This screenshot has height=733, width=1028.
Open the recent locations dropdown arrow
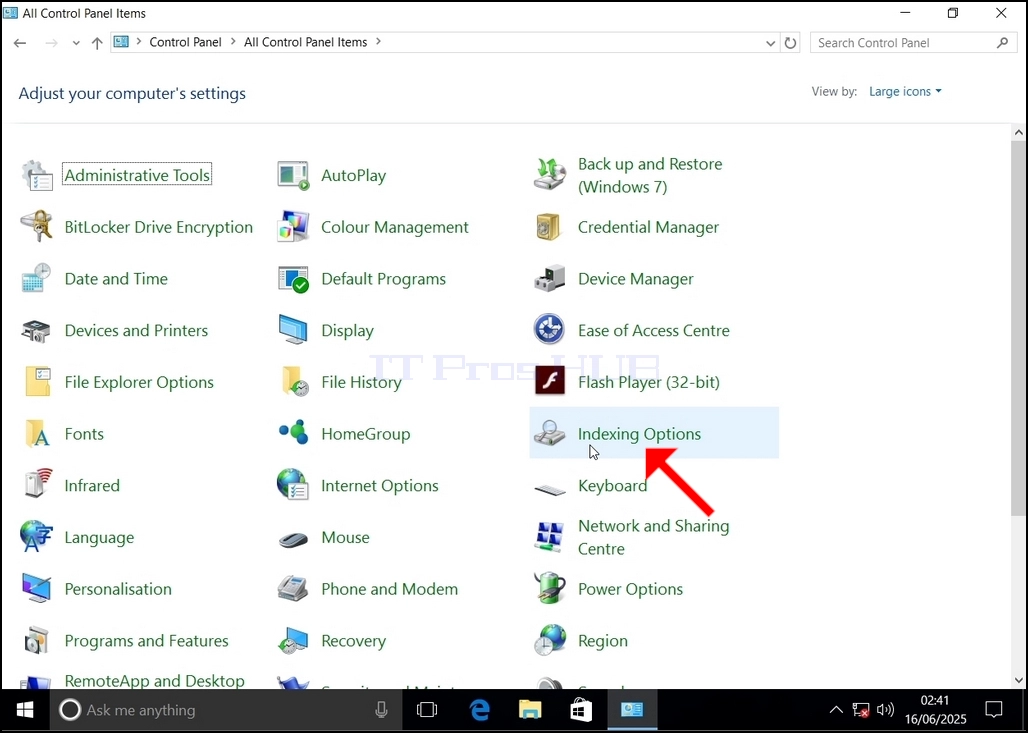(x=76, y=43)
